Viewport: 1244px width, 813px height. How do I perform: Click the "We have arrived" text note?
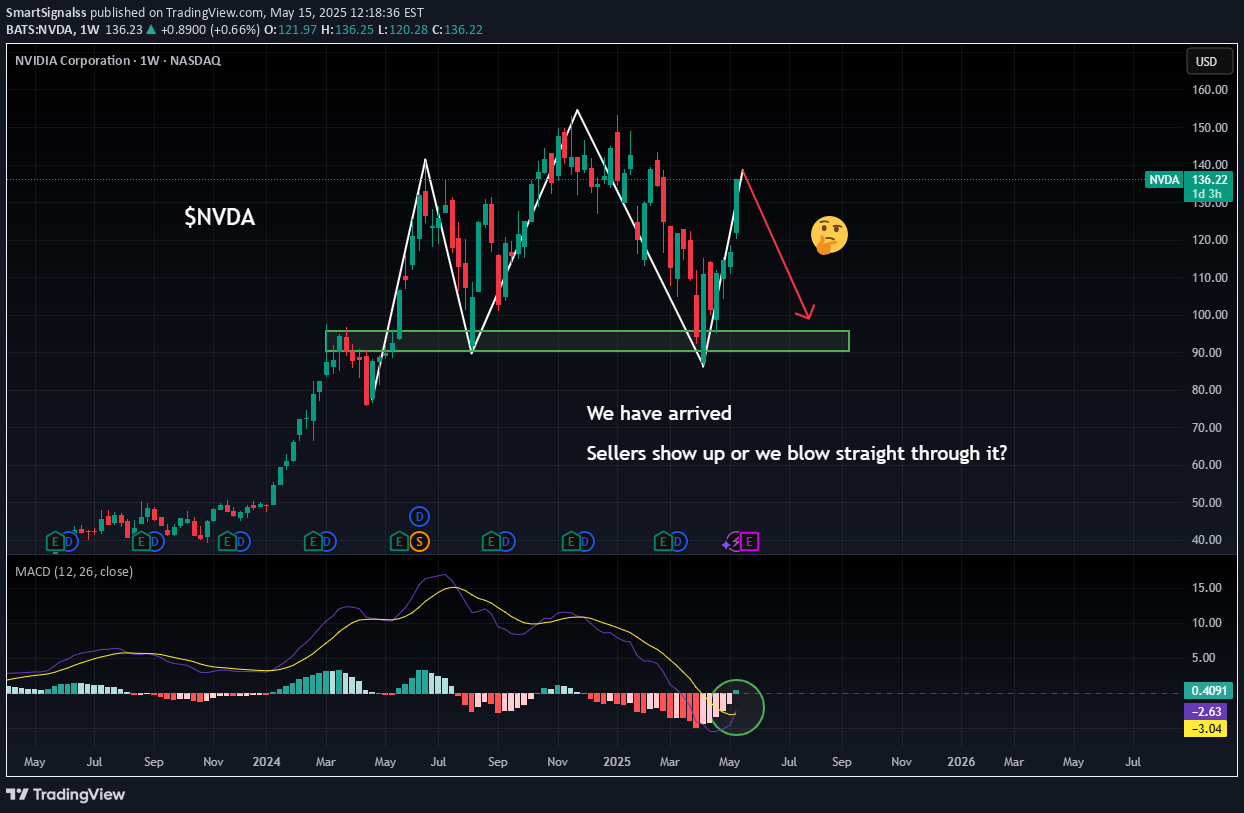pos(659,413)
